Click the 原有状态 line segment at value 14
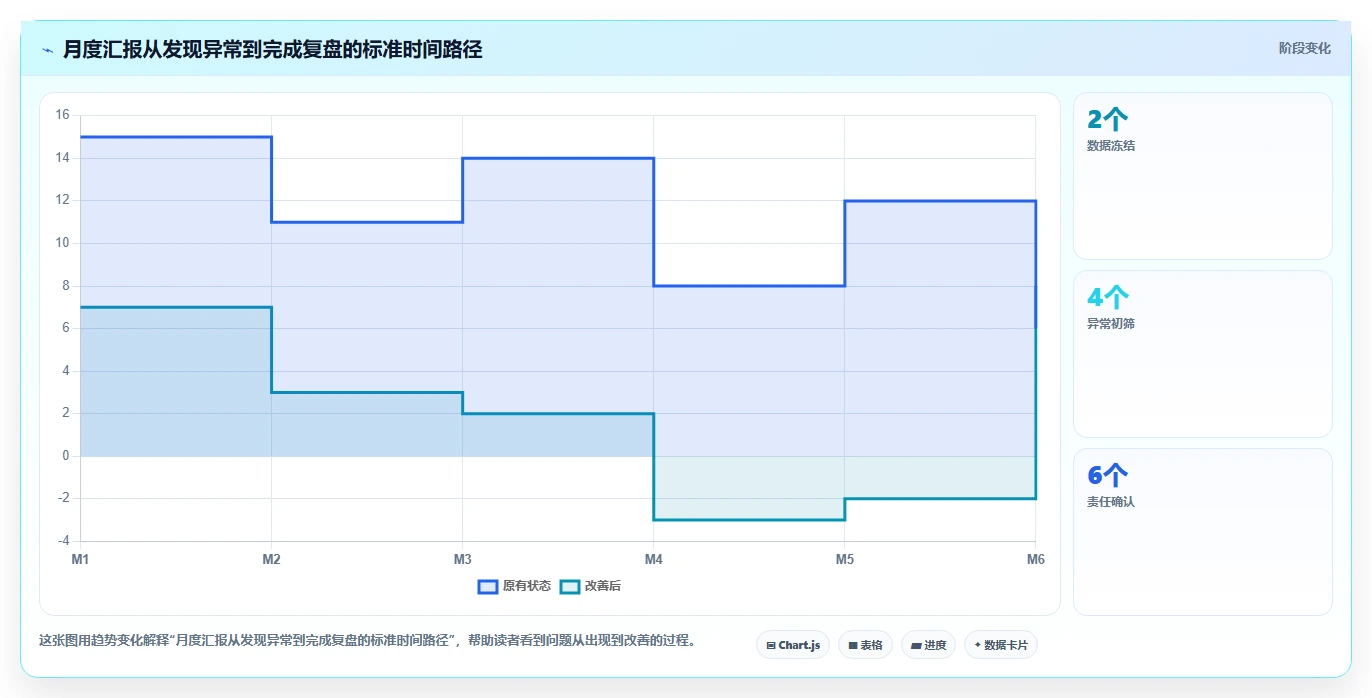 point(558,158)
